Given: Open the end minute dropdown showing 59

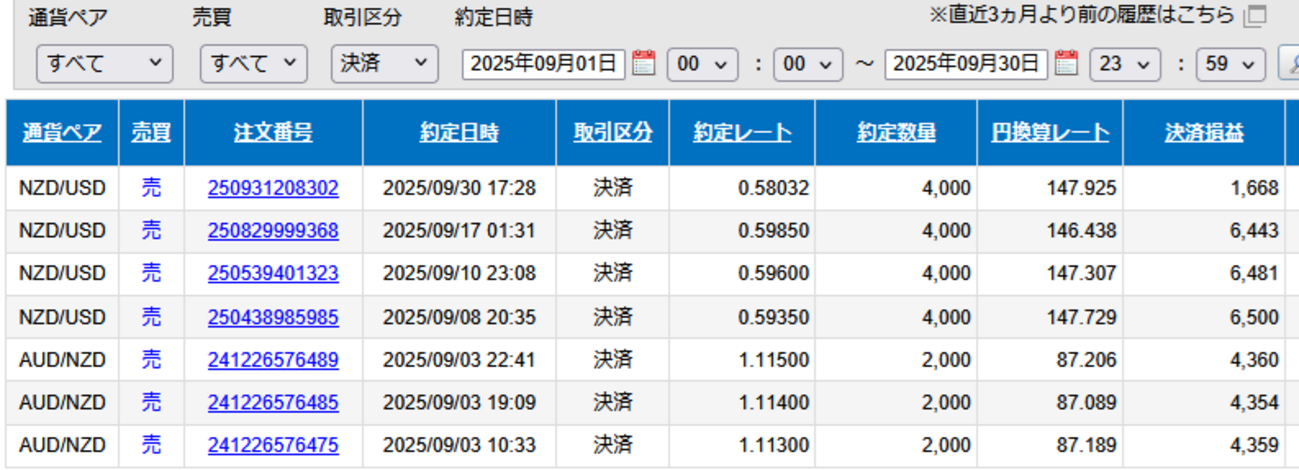Looking at the screenshot, I should click(1230, 64).
